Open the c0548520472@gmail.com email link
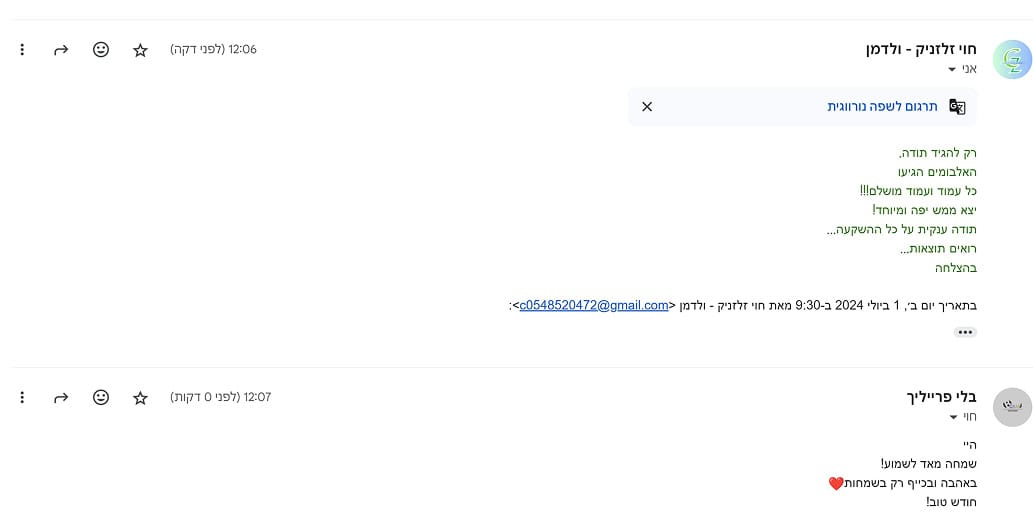Image resolution: width=1033 pixels, height=517 pixels. click(x=594, y=306)
